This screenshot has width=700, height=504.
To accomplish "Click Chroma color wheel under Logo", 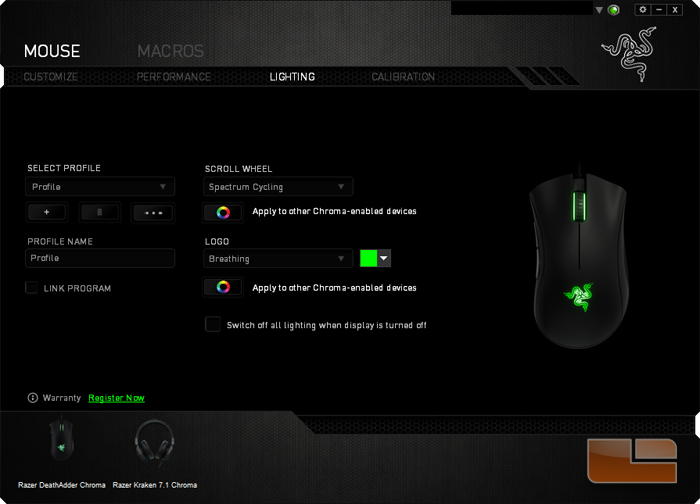I will point(223,287).
